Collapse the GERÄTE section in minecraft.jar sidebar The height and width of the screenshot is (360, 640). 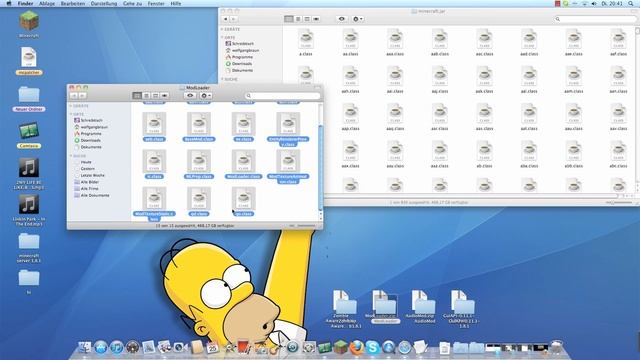[222, 29]
